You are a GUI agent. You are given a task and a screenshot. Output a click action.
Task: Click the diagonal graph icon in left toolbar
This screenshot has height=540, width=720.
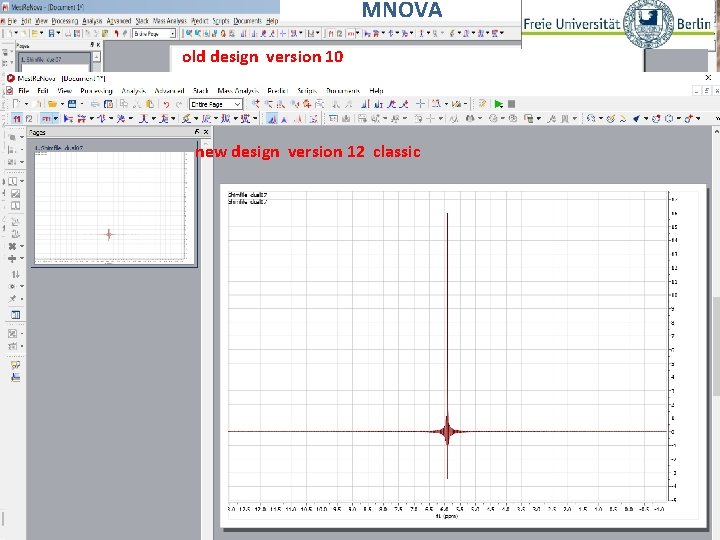[x=15, y=194]
